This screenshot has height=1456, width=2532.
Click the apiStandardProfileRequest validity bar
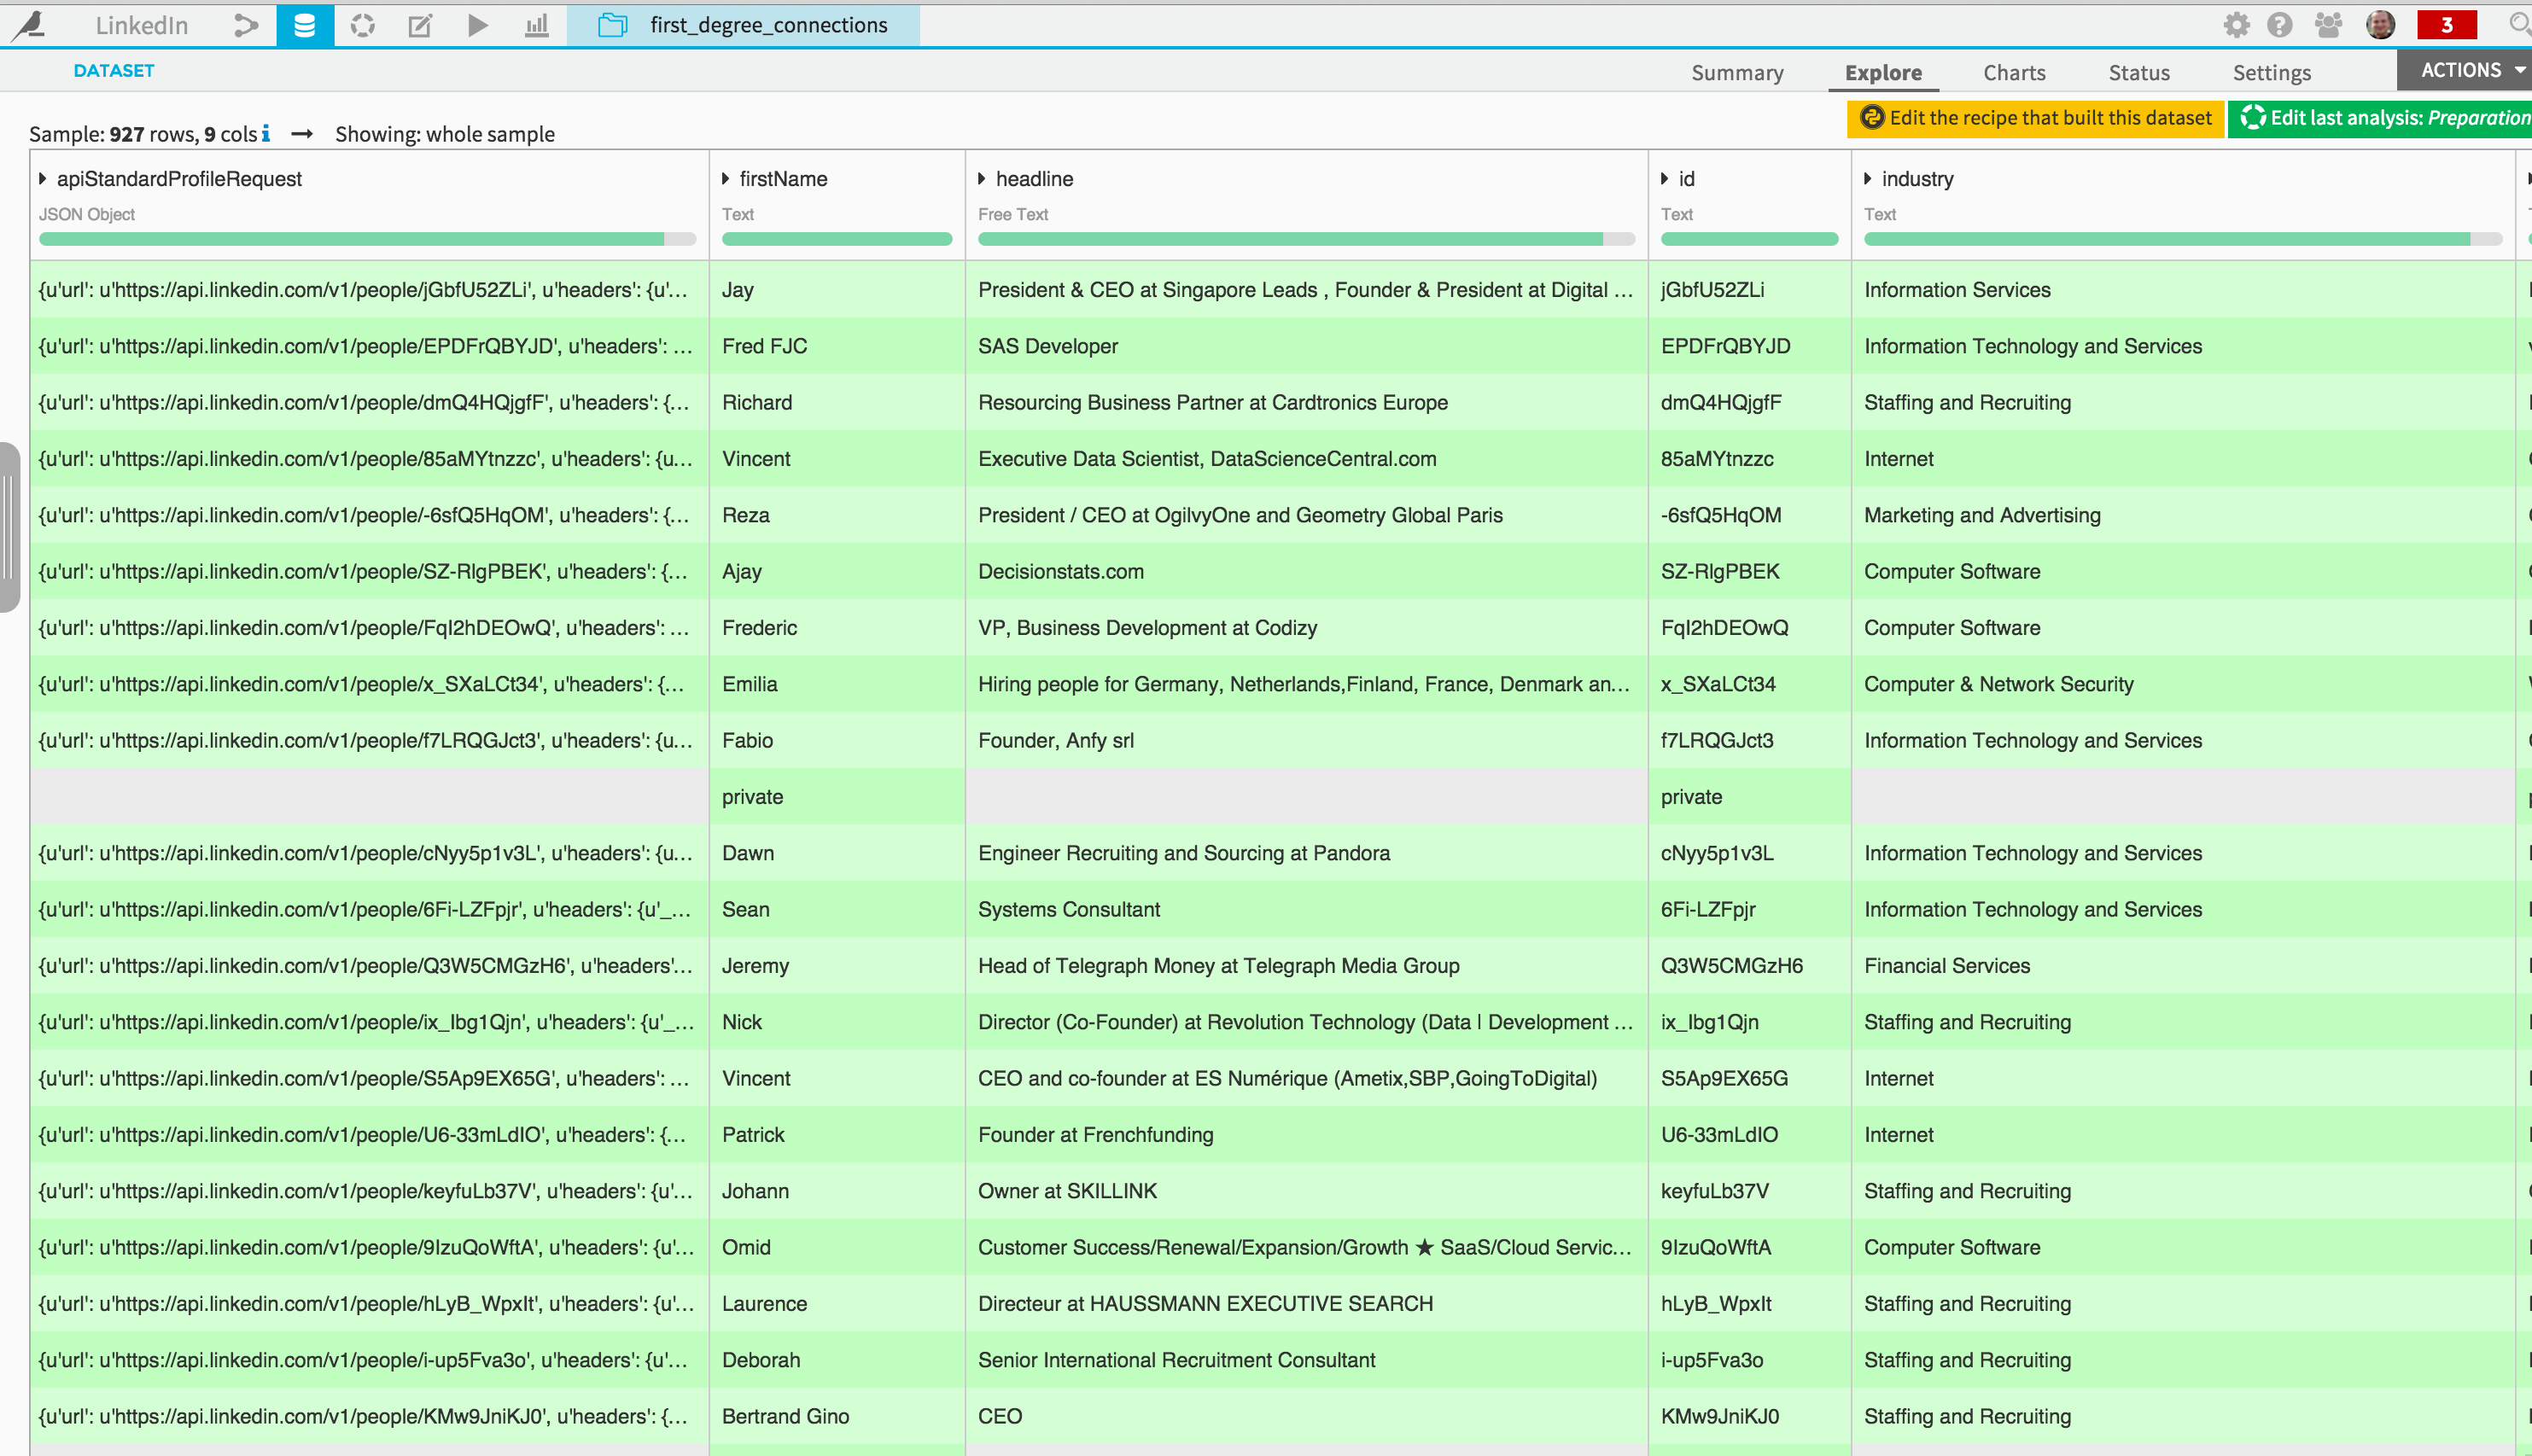(x=367, y=239)
